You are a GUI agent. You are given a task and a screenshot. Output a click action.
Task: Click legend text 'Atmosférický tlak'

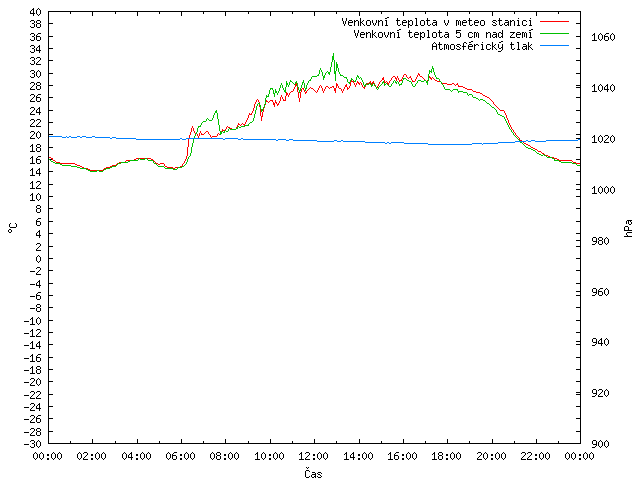[x=482, y=47]
